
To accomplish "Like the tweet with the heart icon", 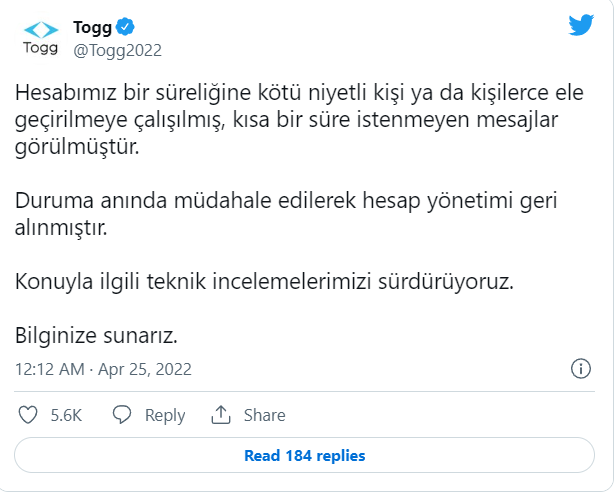I will point(29,415).
